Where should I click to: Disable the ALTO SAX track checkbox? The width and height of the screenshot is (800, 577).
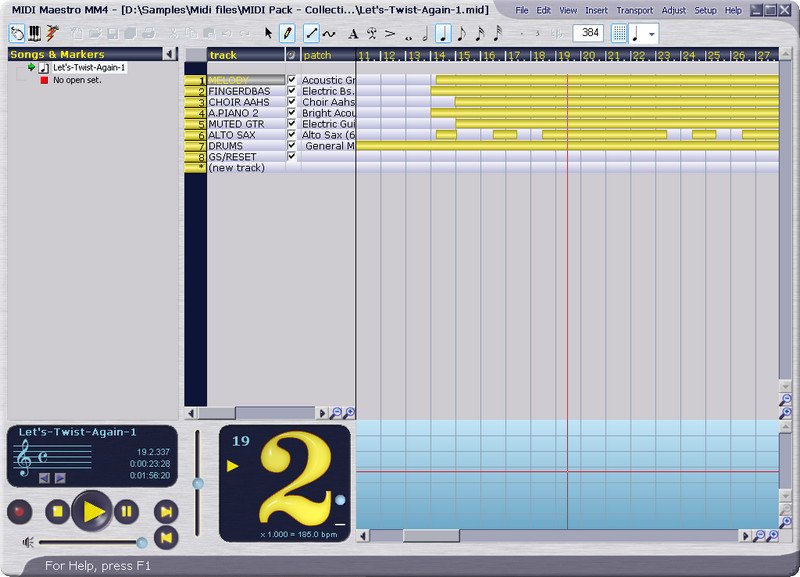292,135
